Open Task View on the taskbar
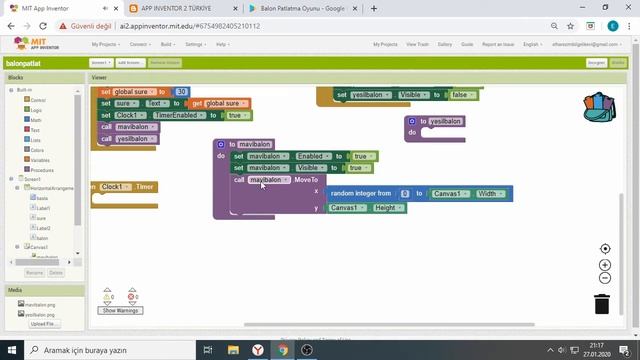 (208, 350)
